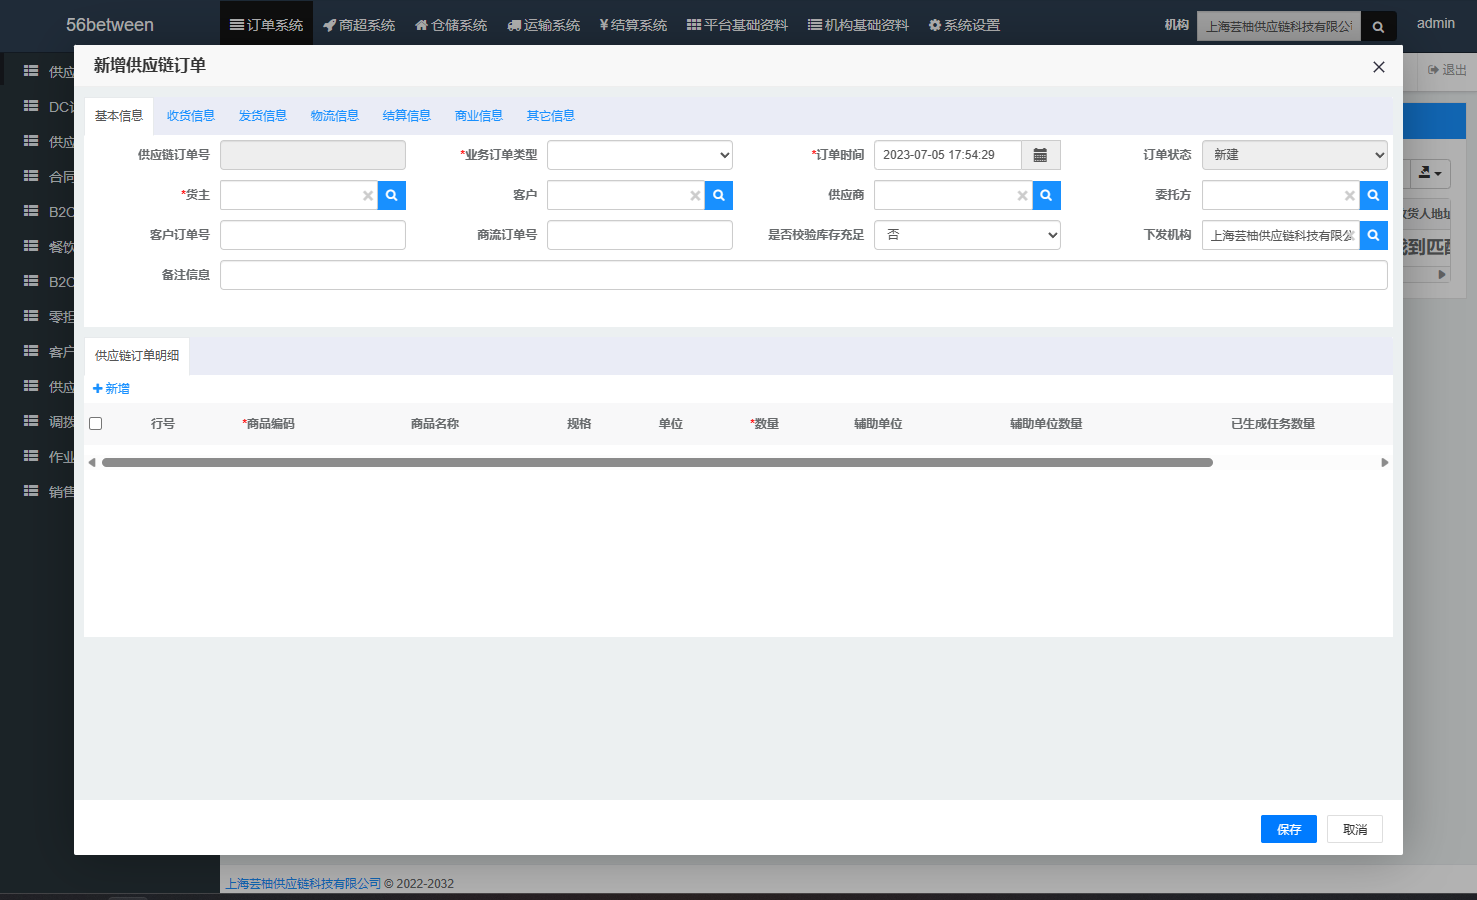The height and width of the screenshot is (900, 1477).
Task: Clear the 客户 field with X icon
Action: coord(695,196)
